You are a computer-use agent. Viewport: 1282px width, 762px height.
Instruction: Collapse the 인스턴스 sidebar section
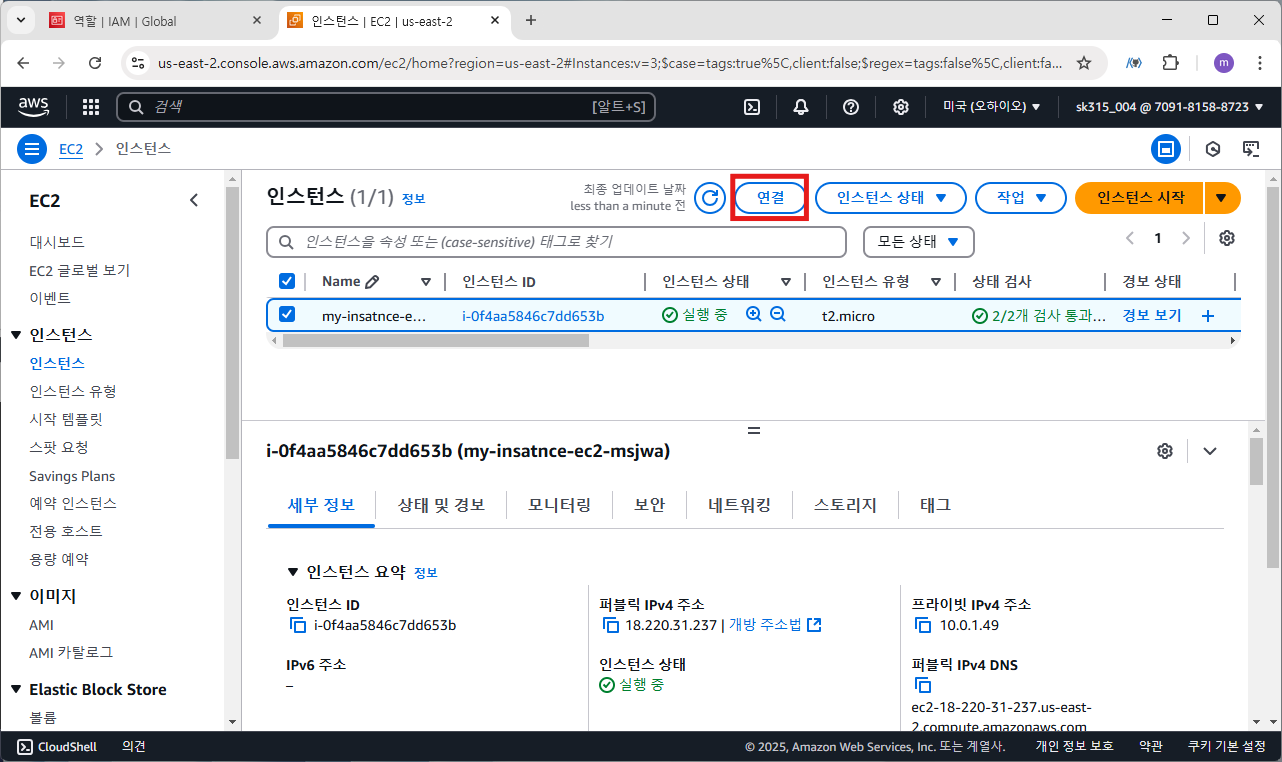(16, 335)
